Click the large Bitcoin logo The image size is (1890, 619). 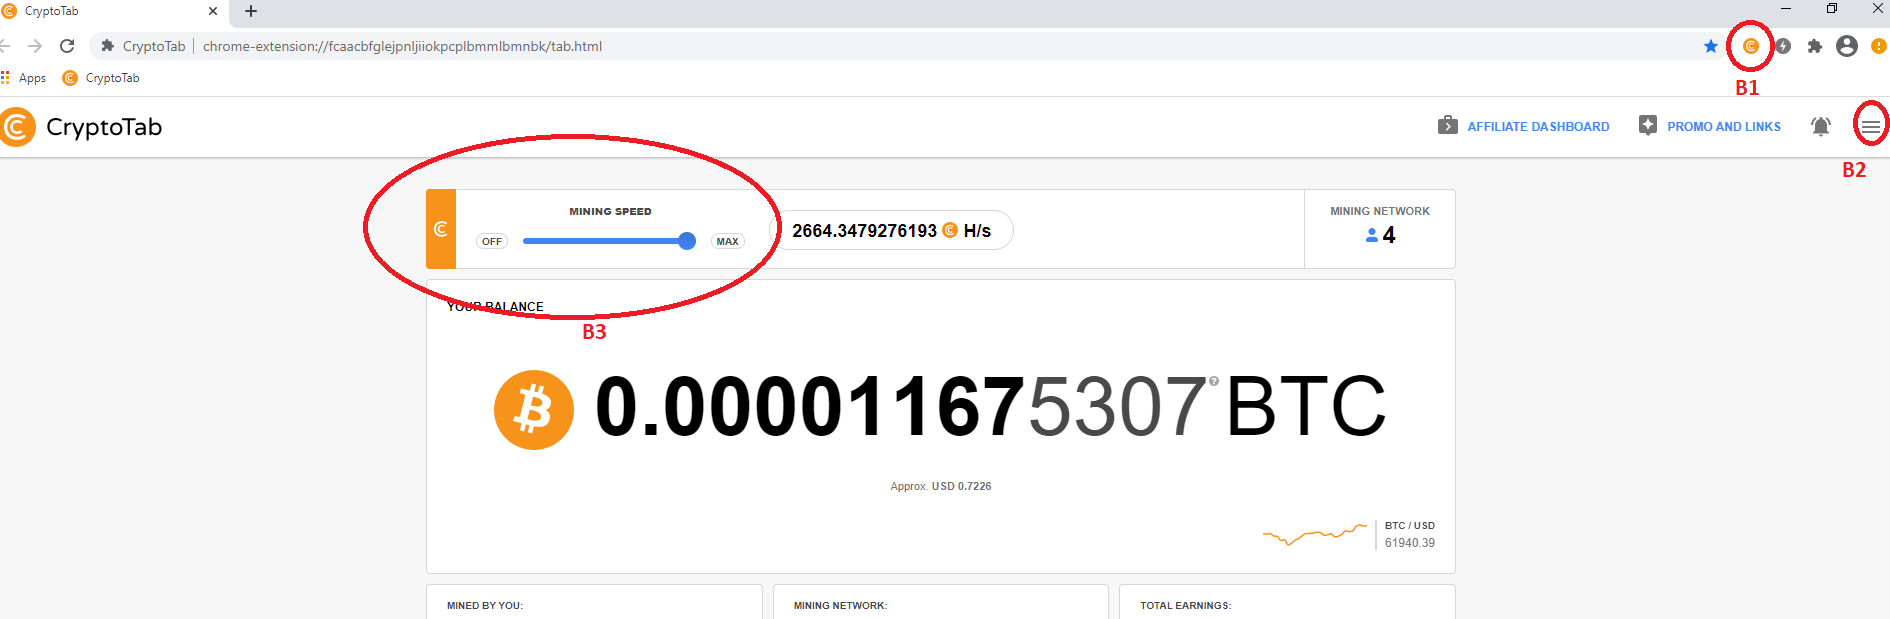[x=534, y=410]
